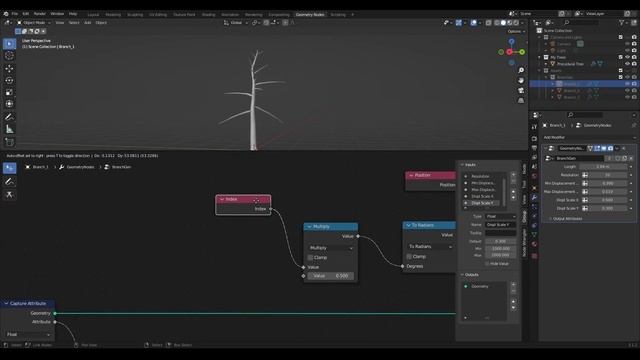Viewport: 640px width, 360px height.
Task: Select the node editor Annotate tool
Action: click(x=9, y=181)
